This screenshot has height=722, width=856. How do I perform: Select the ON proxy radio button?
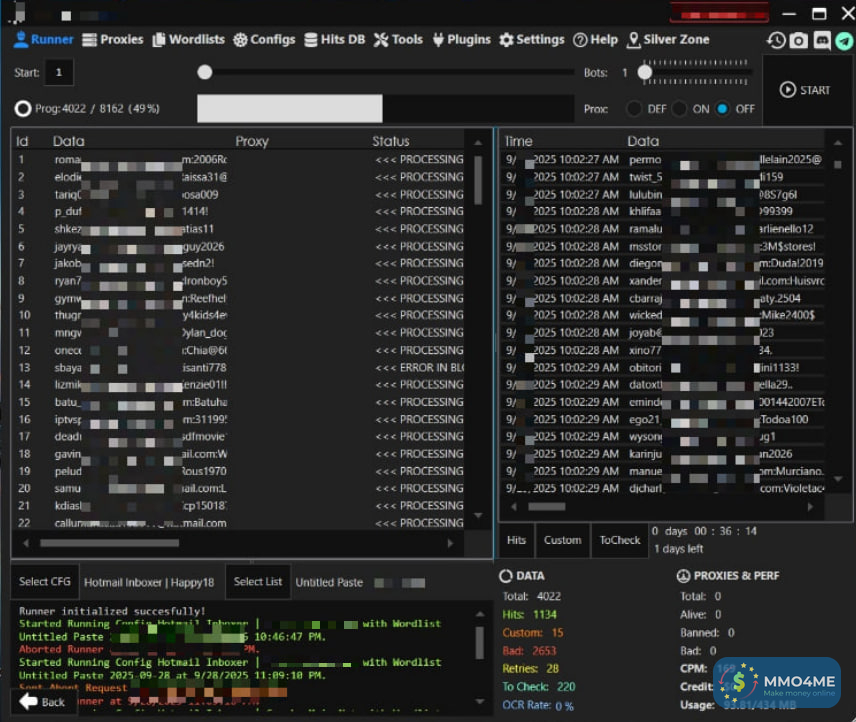pyautogui.click(x=680, y=109)
